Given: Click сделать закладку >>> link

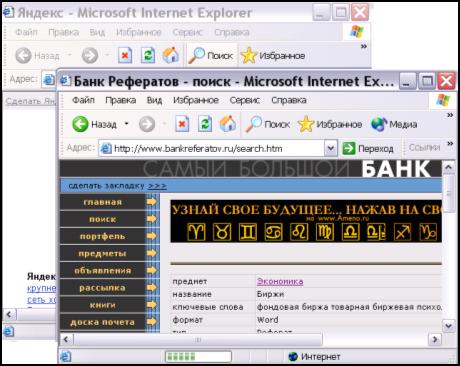Looking at the screenshot, I should point(117,186).
